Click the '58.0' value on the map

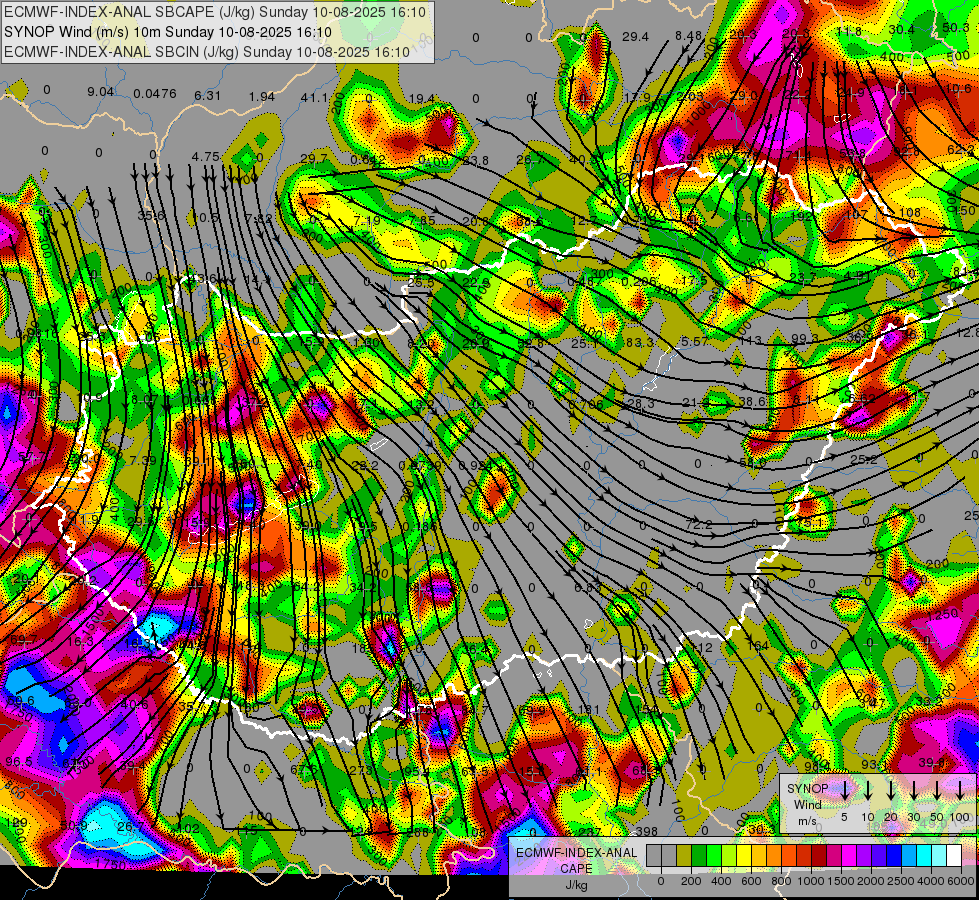(x=752, y=463)
